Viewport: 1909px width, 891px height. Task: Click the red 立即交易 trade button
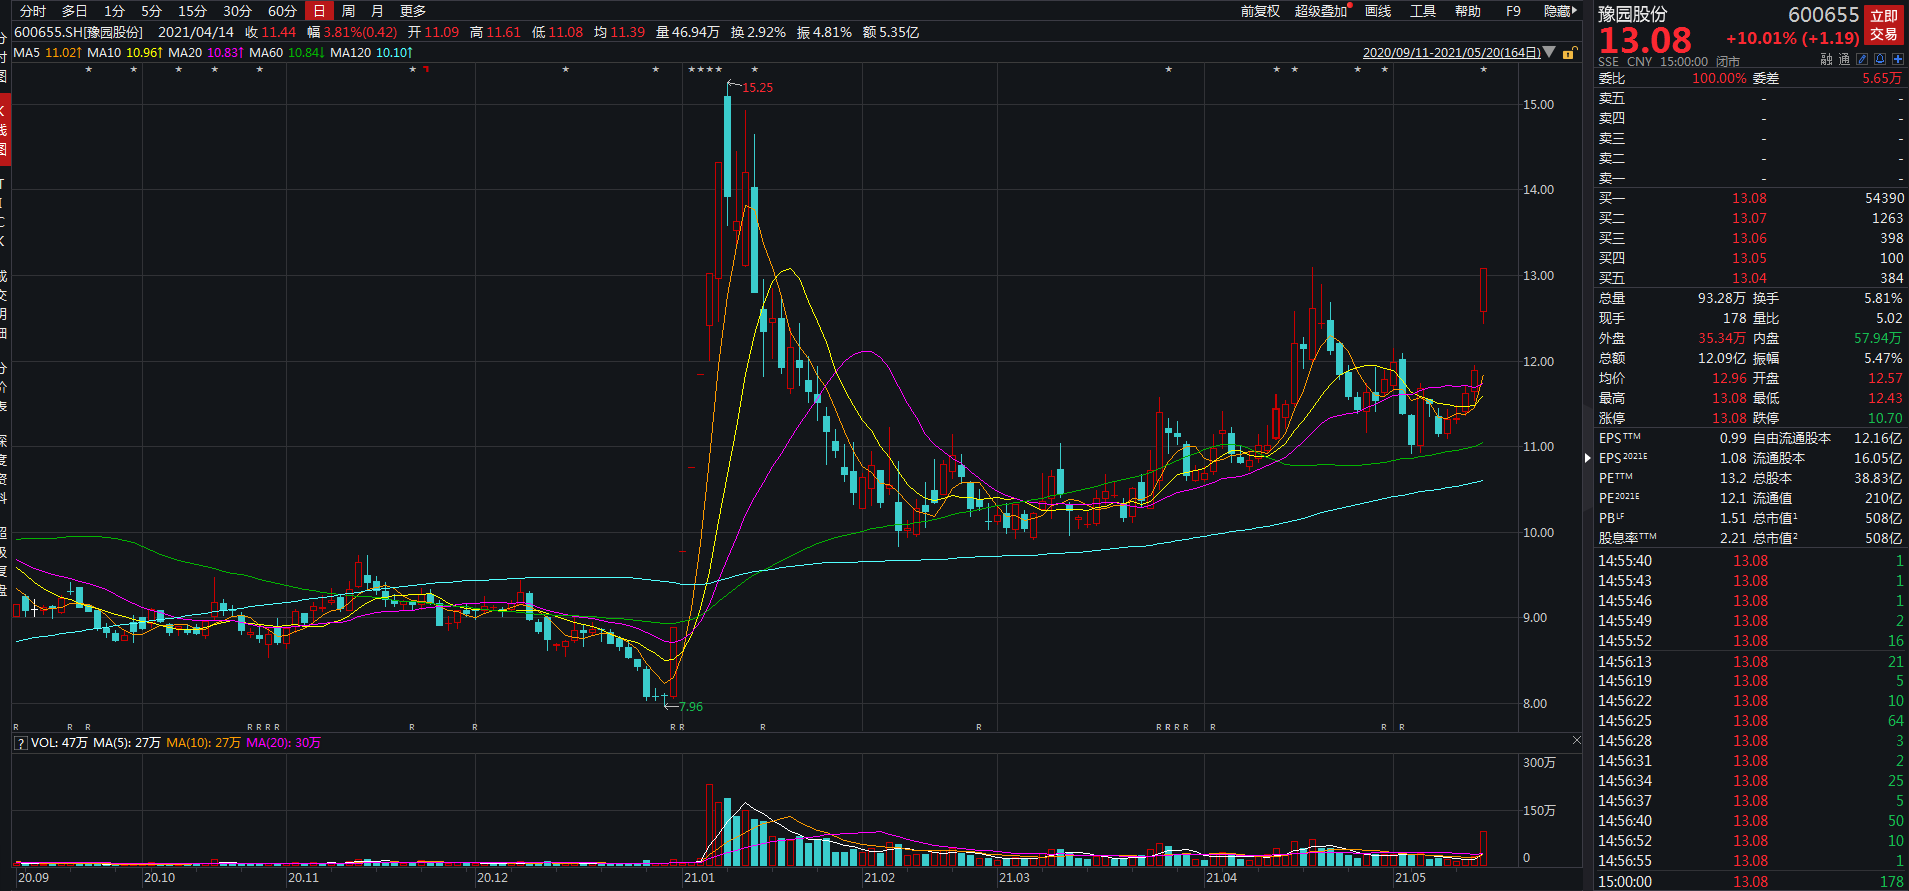click(1884, 25)
